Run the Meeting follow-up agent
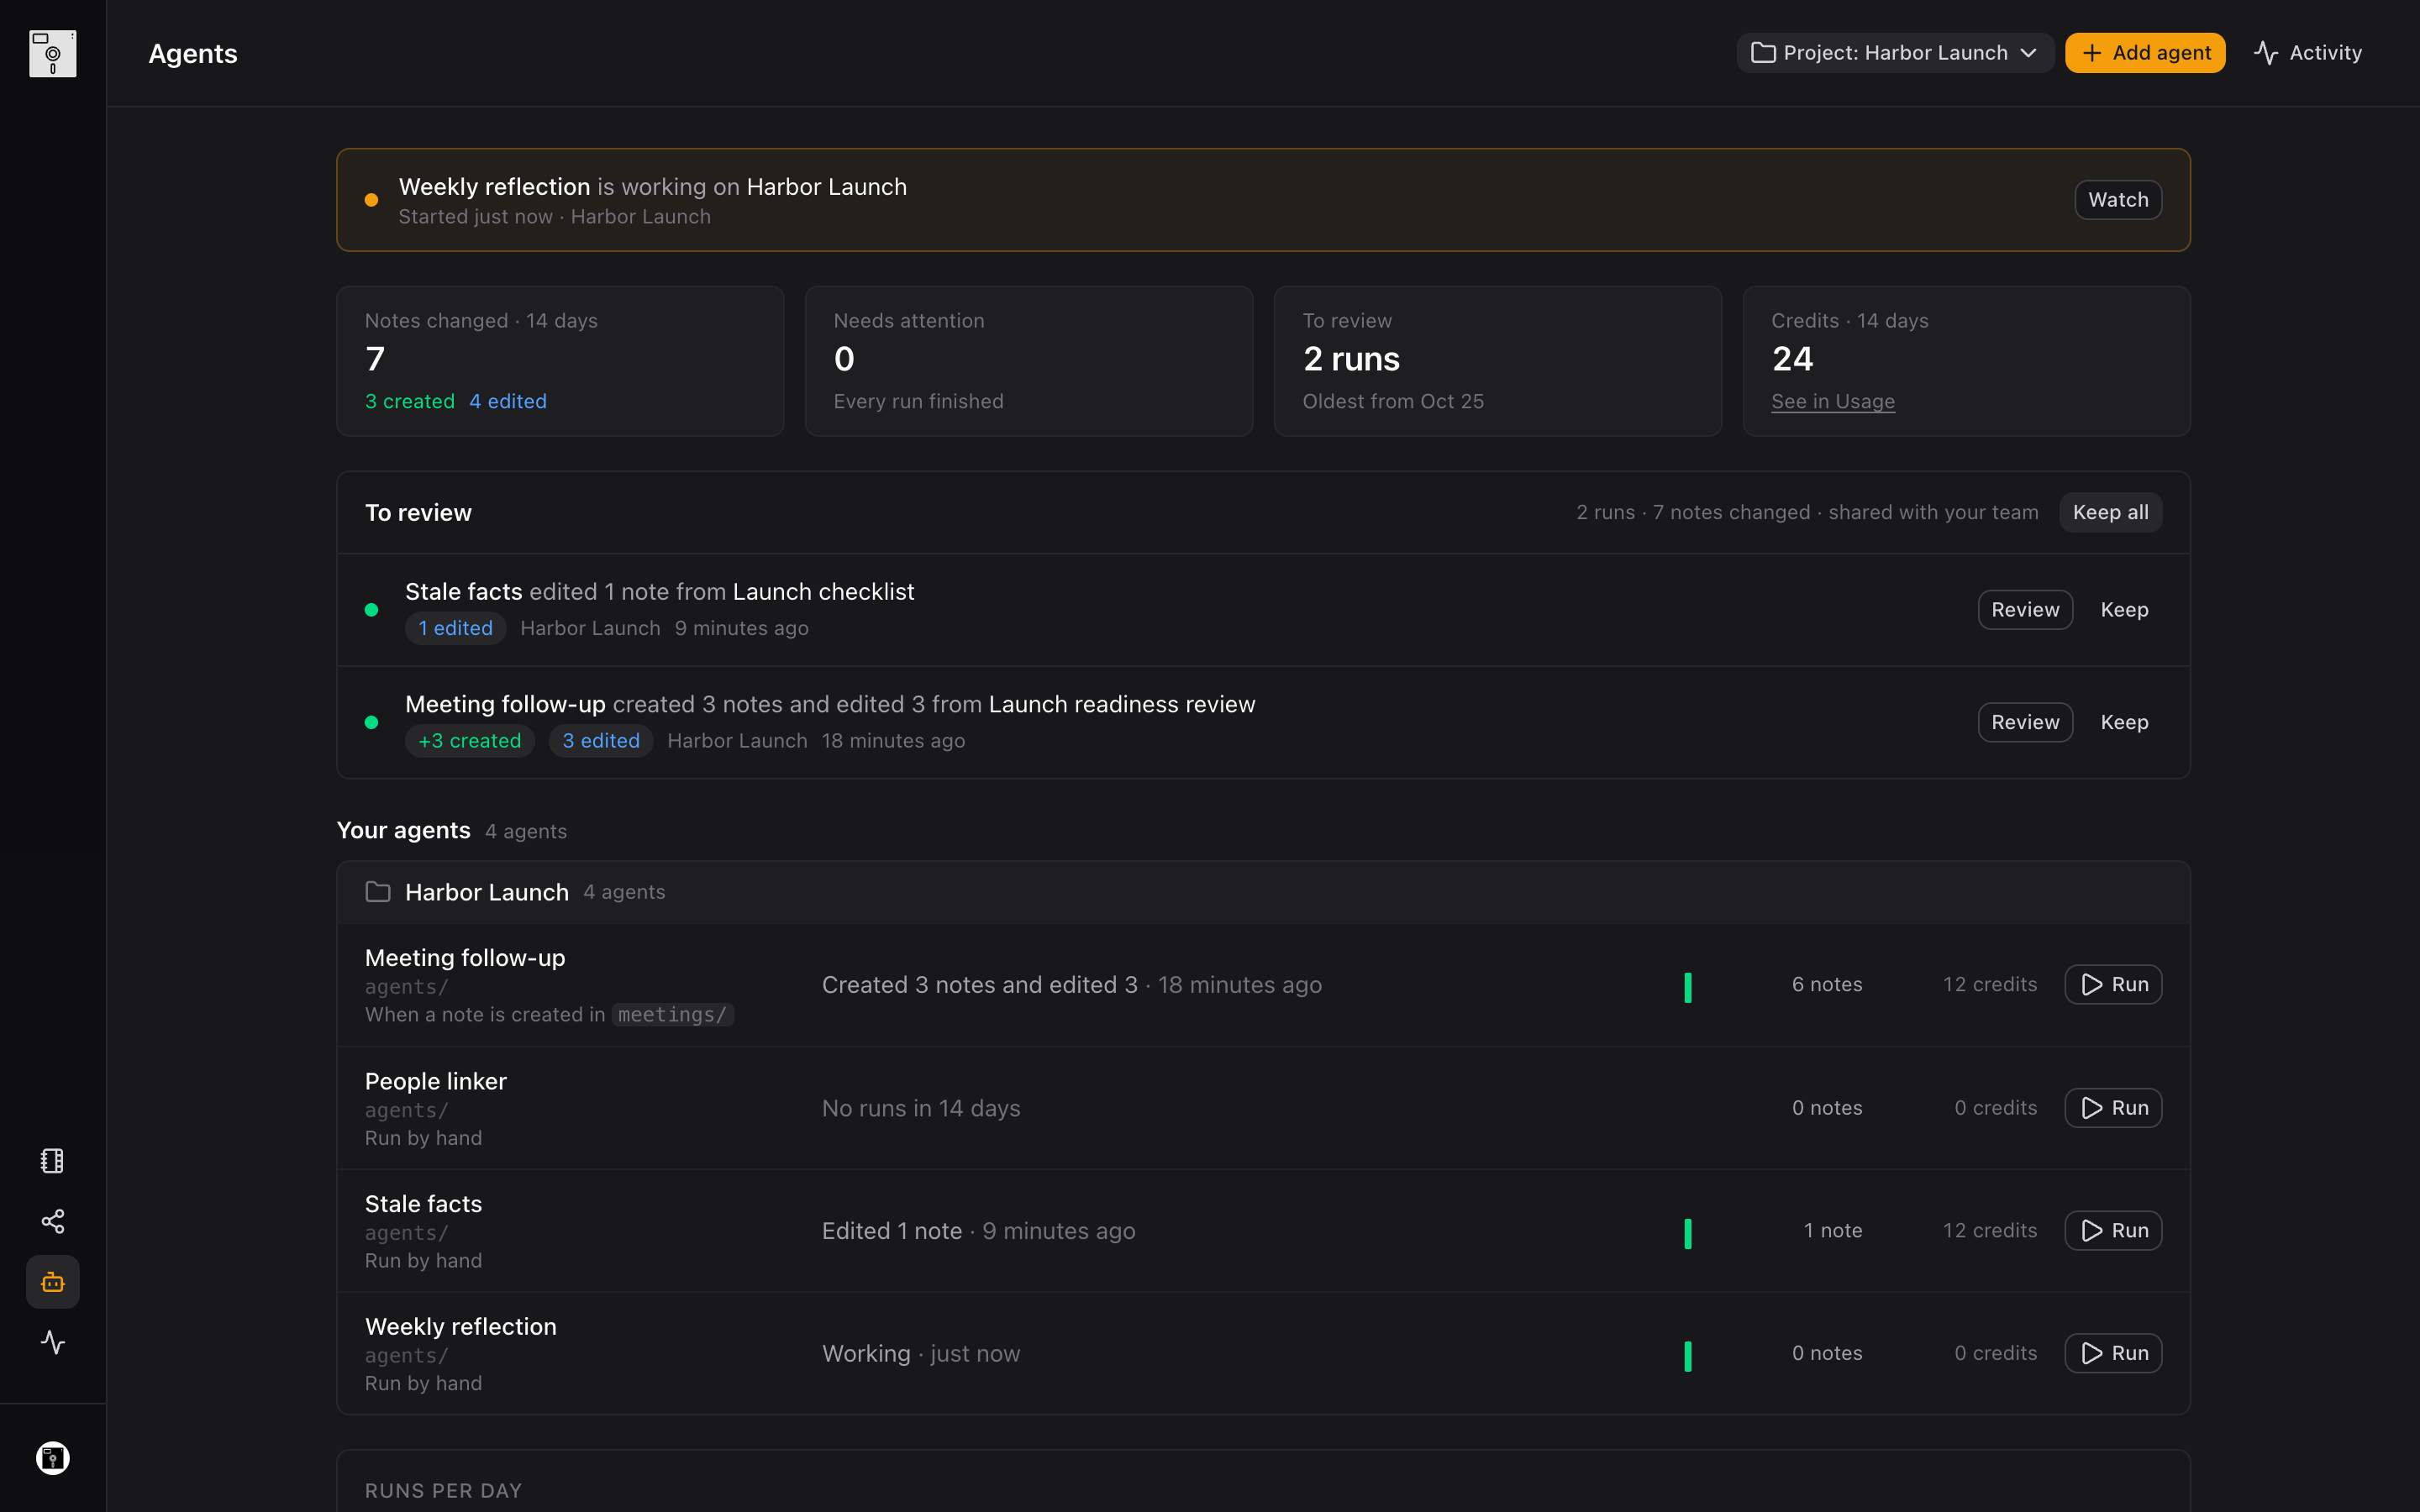The image size is (2420, 1512). 2113,984
